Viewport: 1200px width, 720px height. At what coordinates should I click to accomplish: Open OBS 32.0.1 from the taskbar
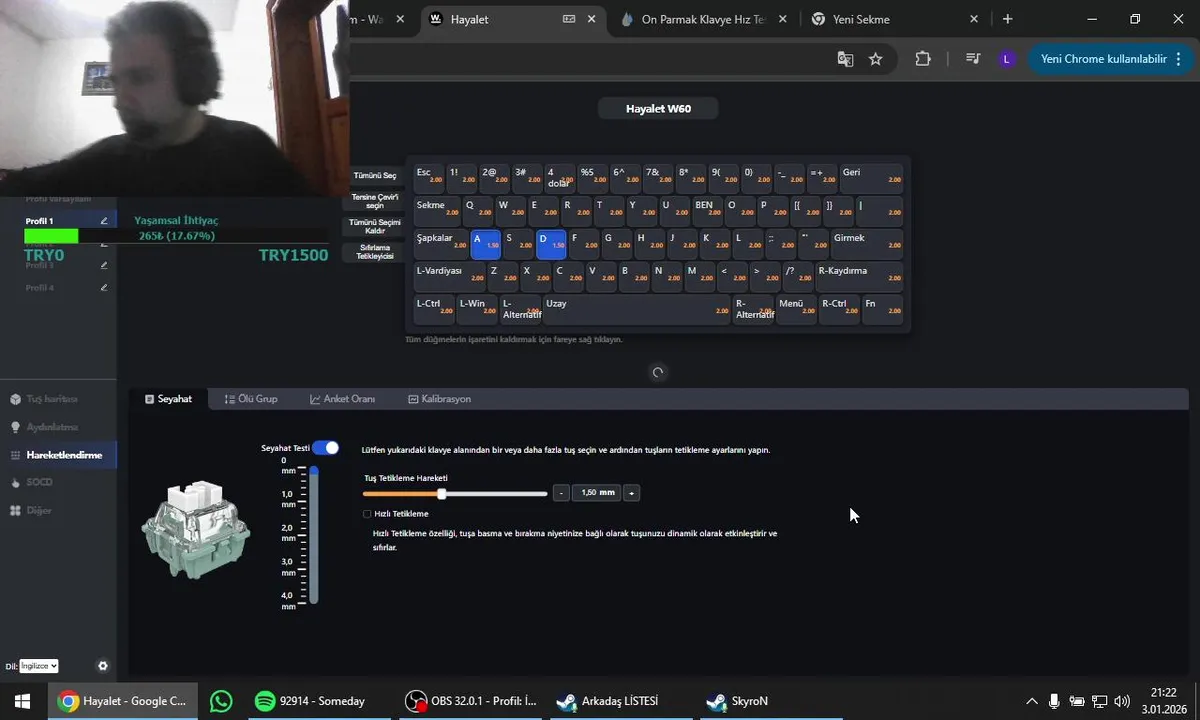coord(470,701)
